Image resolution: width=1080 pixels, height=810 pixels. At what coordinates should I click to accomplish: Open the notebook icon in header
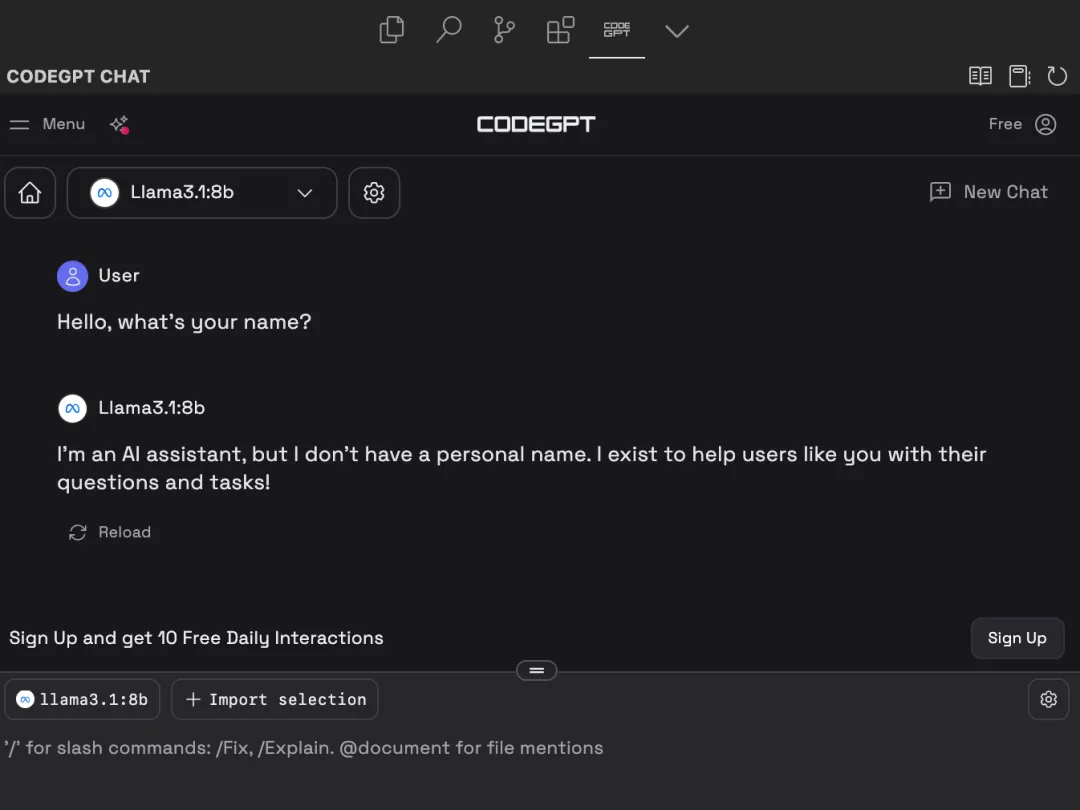point(1019,76)
